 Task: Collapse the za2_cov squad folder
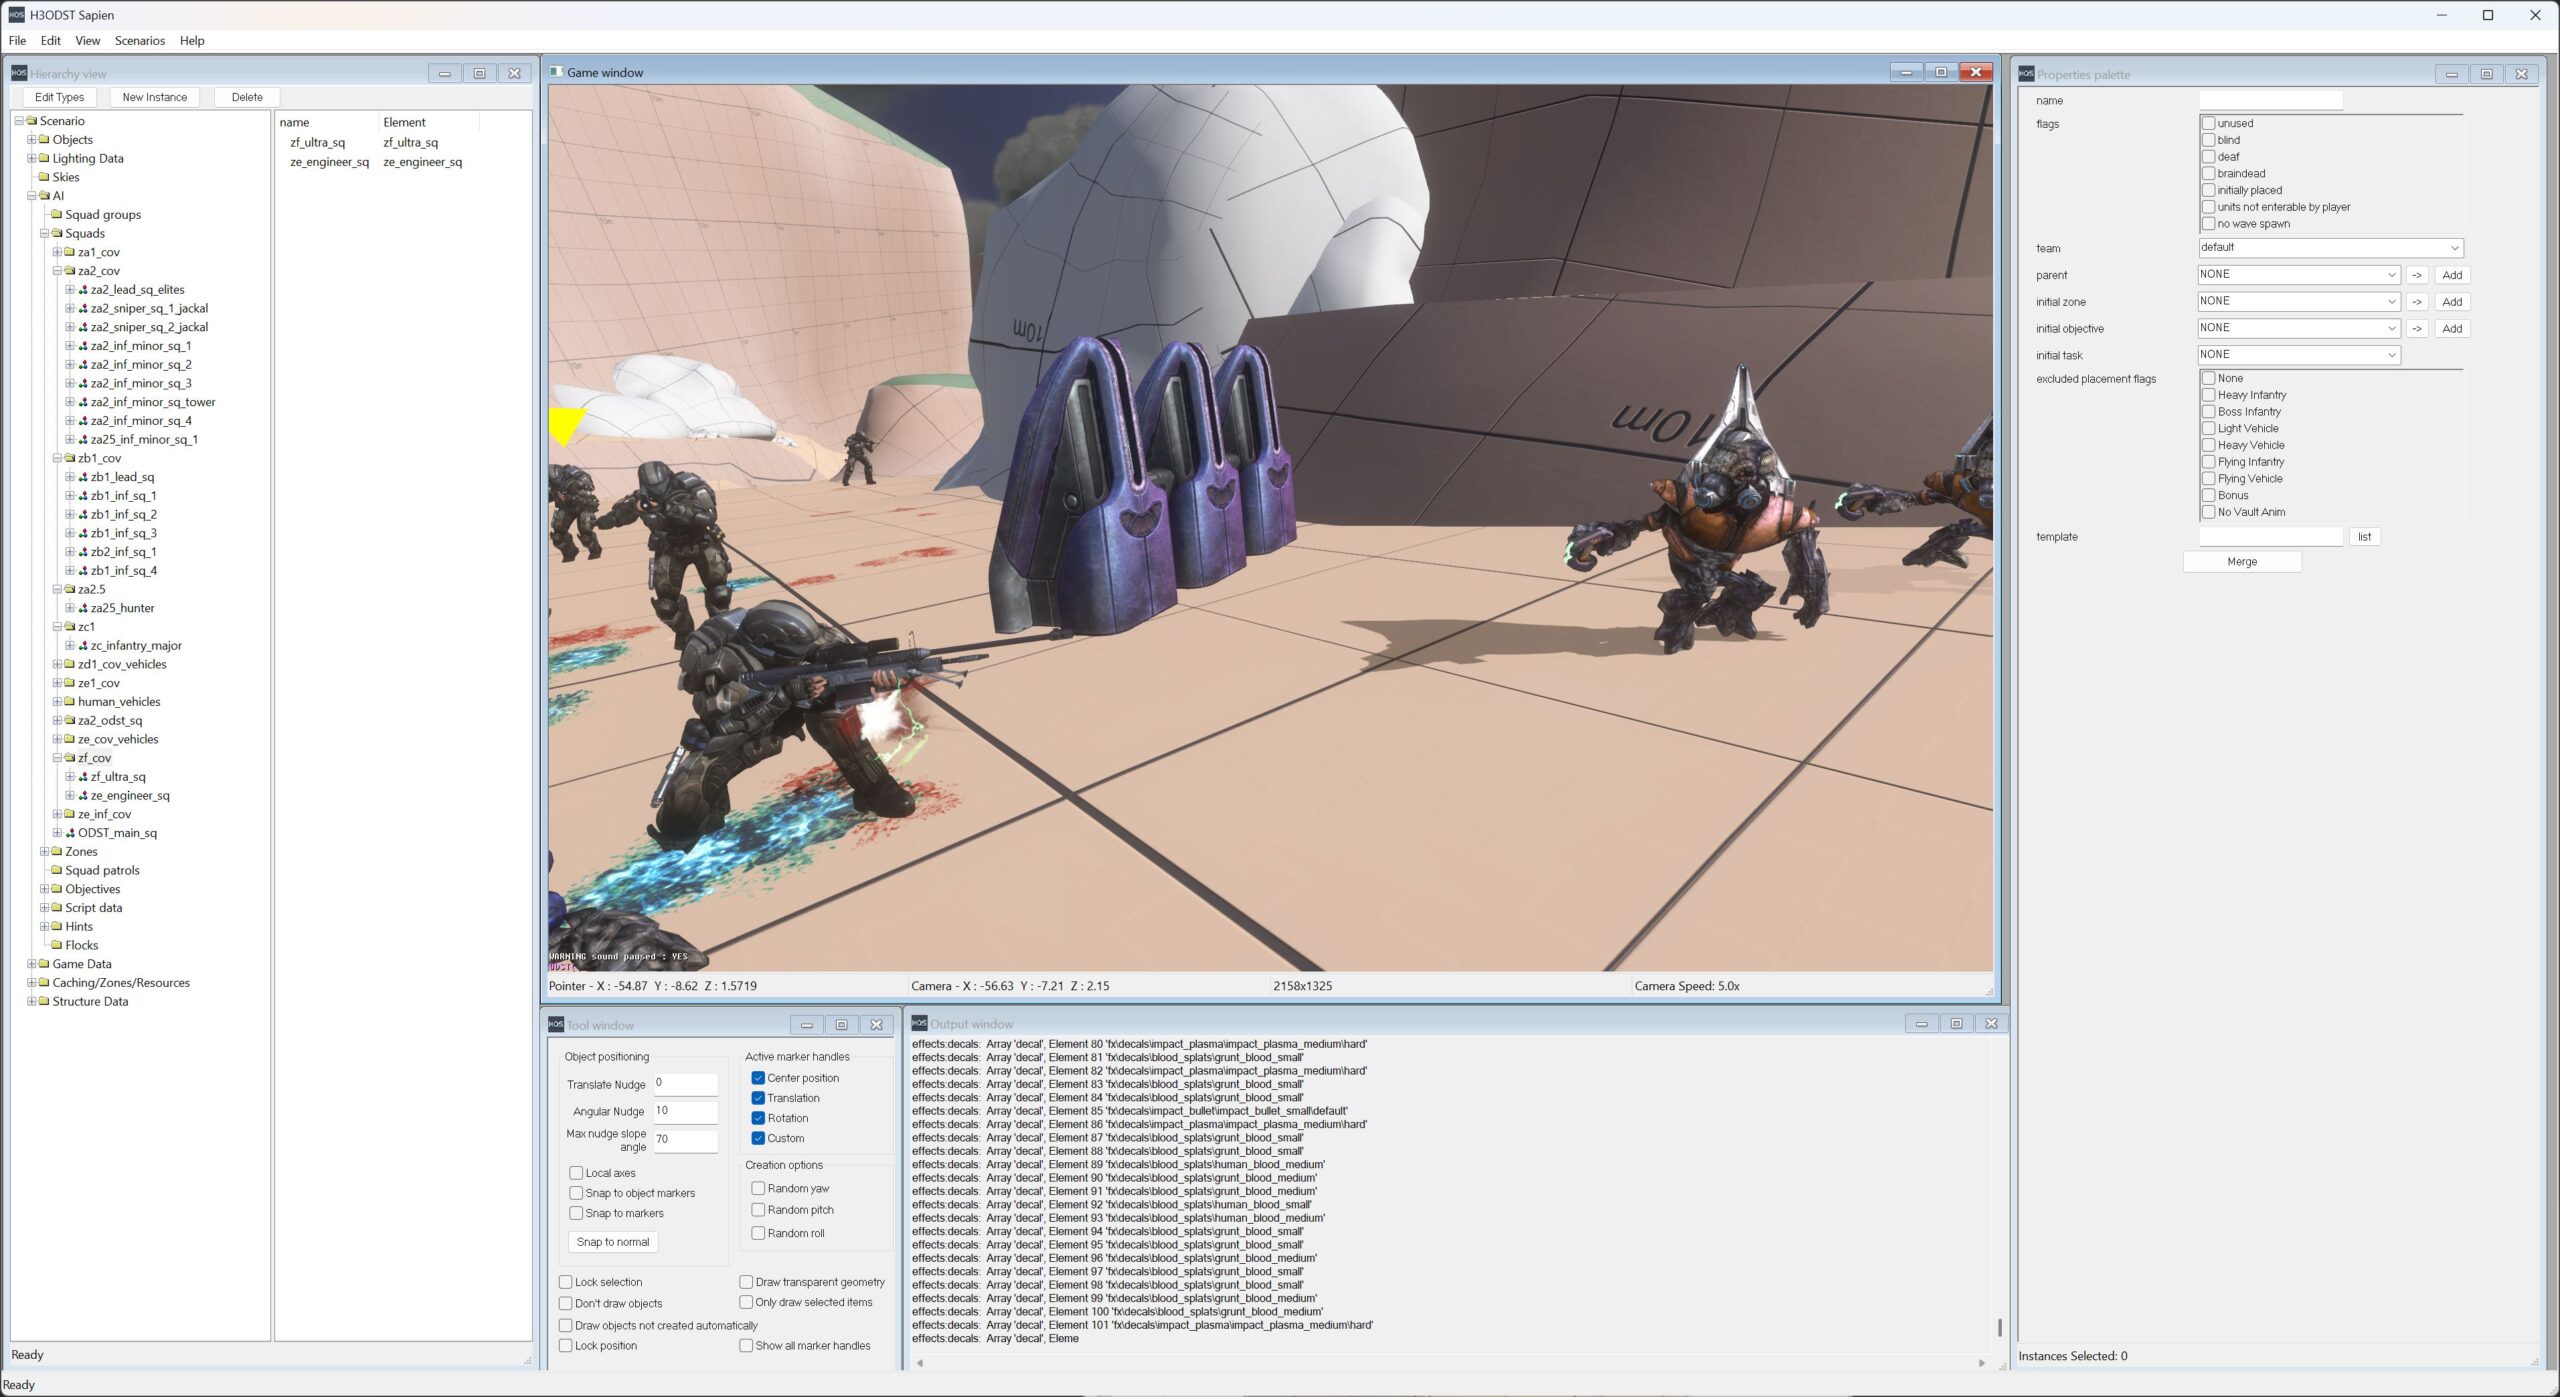click(x=57, y=271)
